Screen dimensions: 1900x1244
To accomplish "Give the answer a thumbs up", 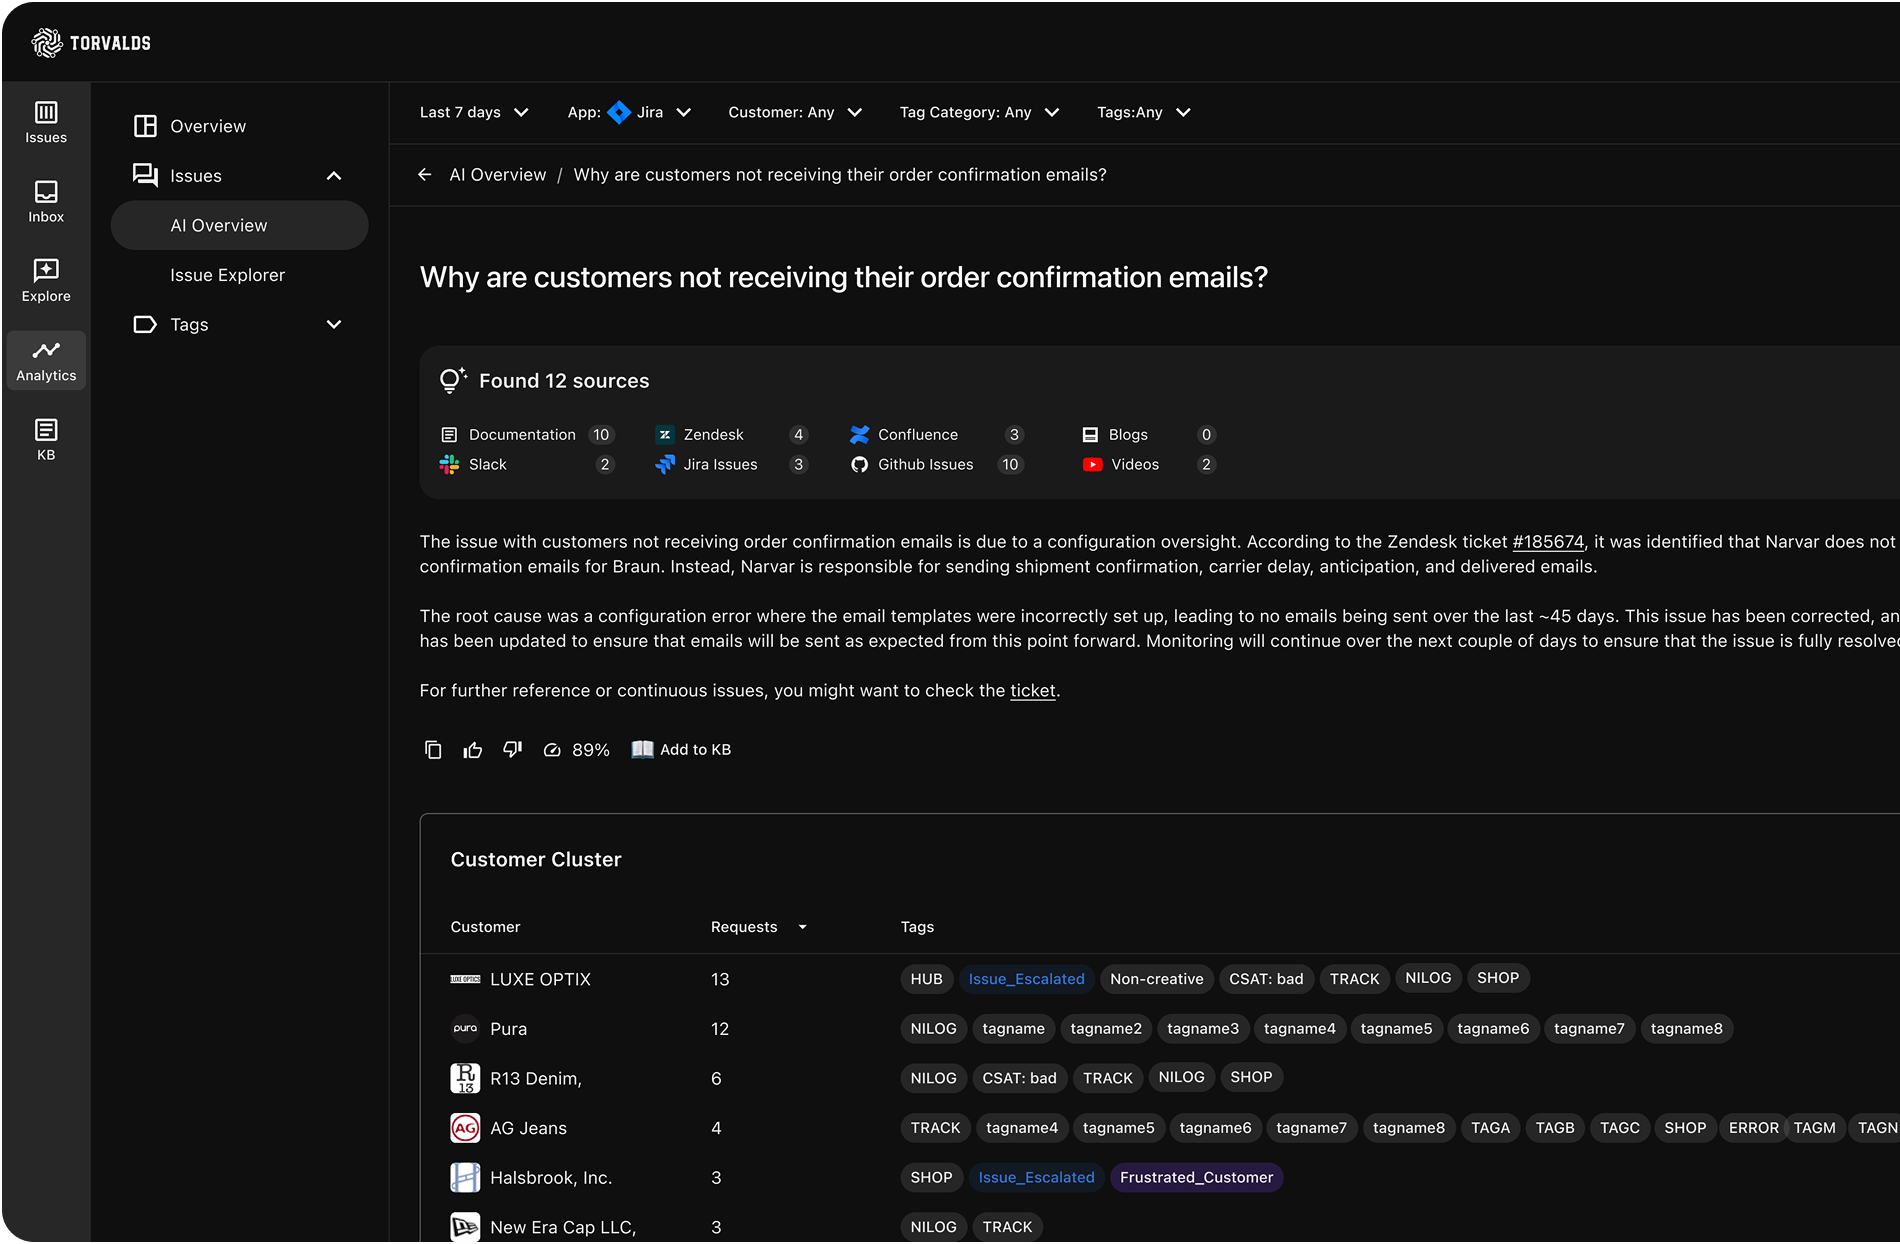I will (x=473, y=750).
